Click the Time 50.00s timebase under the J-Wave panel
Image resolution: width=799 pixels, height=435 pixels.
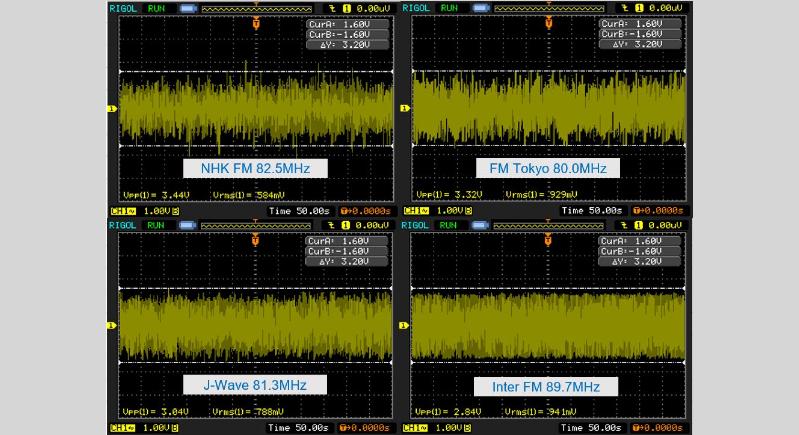point(298,428)
